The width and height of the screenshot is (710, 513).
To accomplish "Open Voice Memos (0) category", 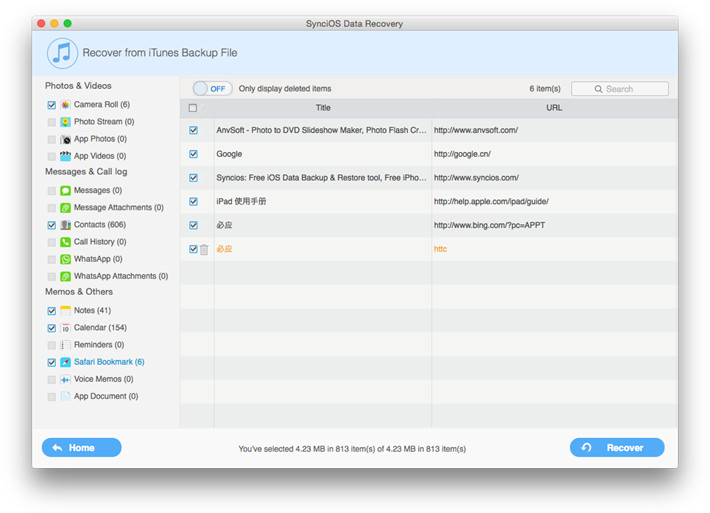I will pos(104,379).
